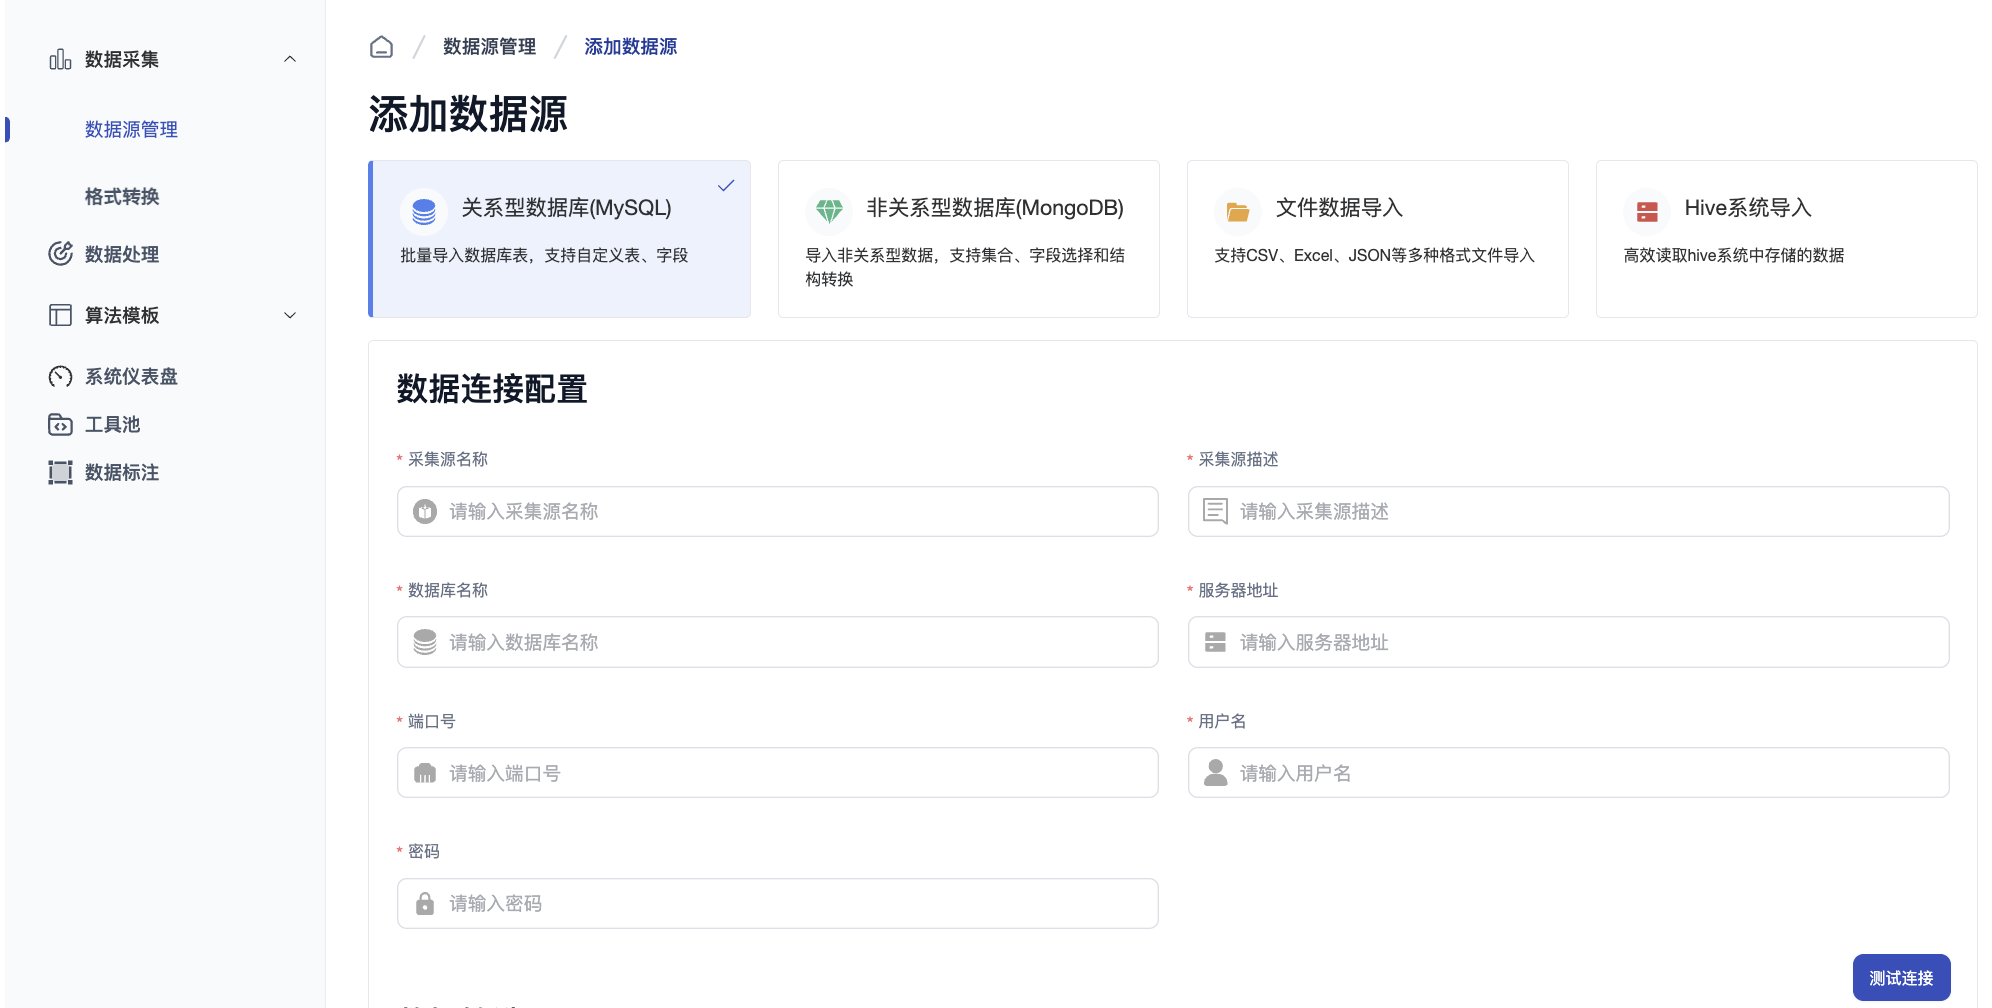This screenshot has height=1008, width=1992.
Task: Click the orange folder file import icon
Action: click(1238, 211)
